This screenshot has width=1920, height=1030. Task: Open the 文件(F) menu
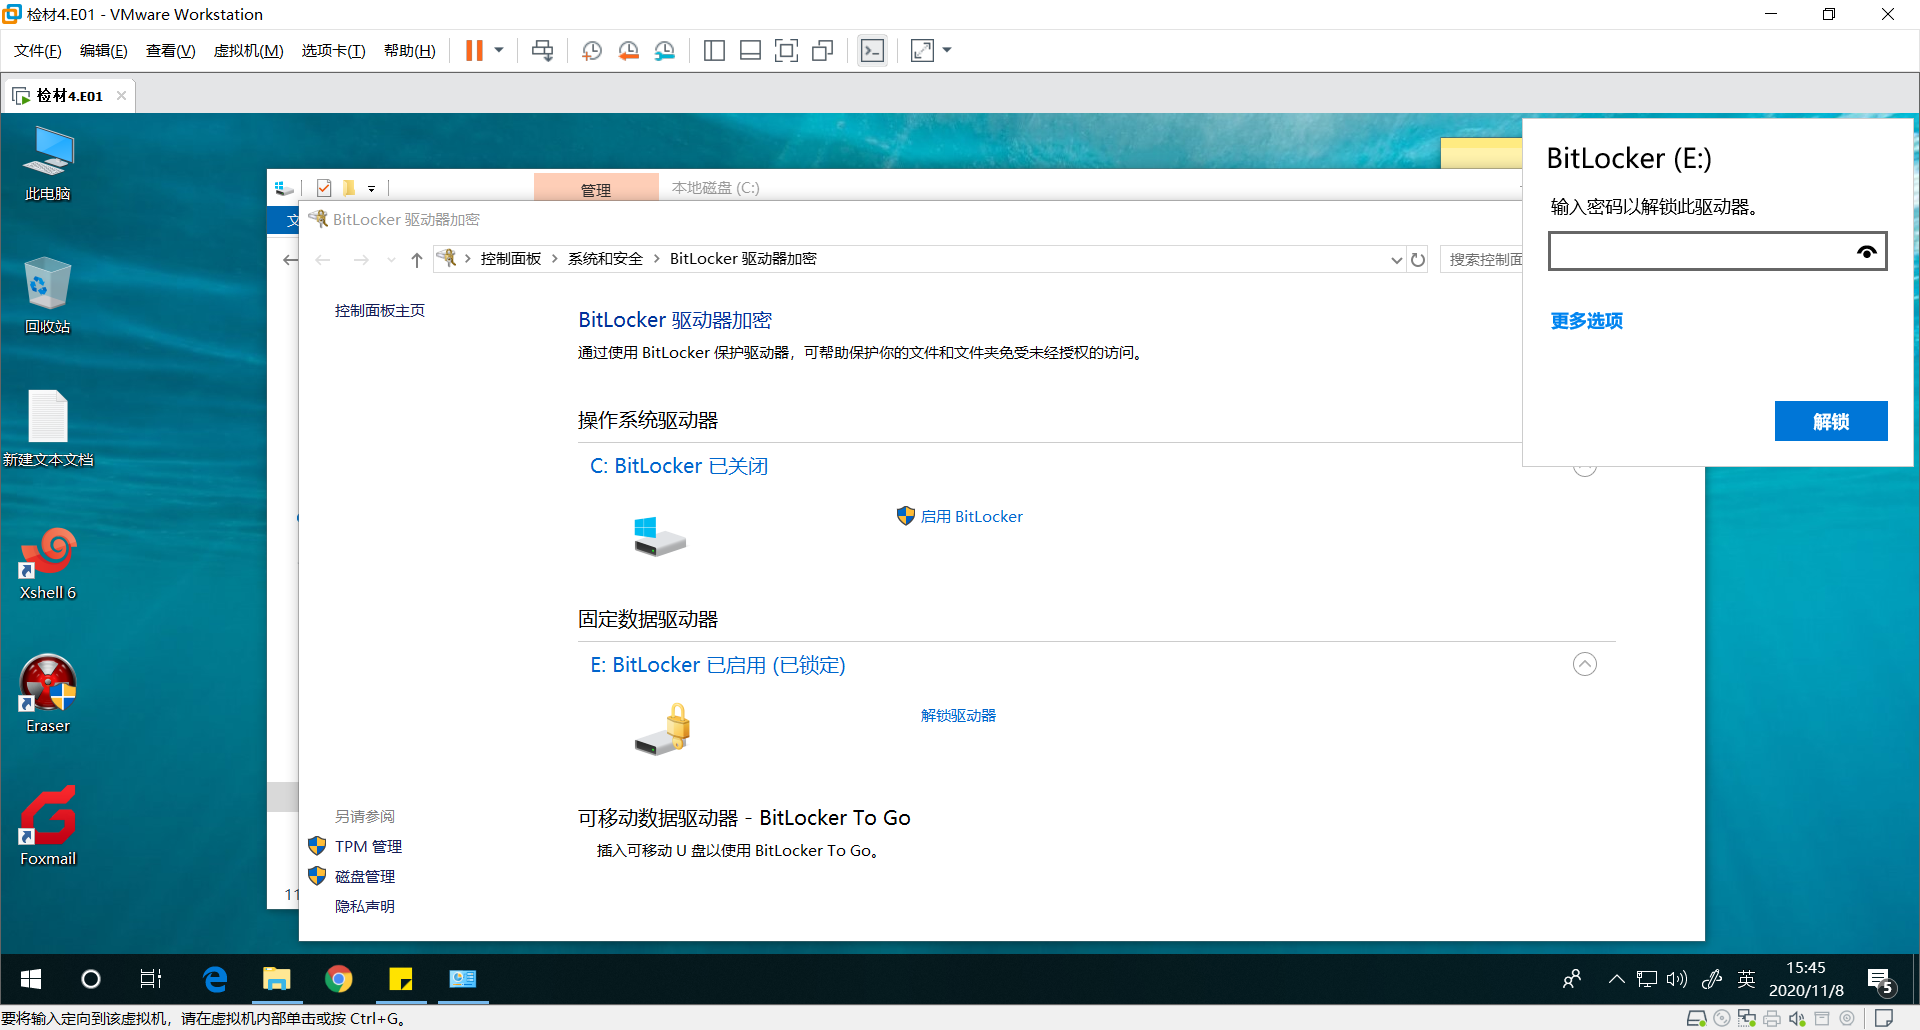[x=38, y=51]
